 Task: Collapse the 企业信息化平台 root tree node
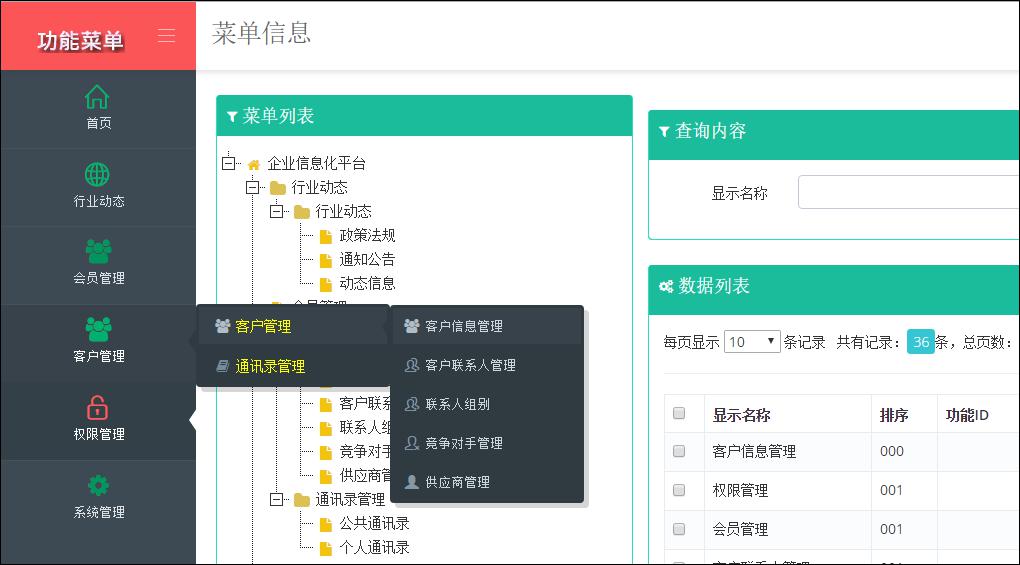point(228,163)
